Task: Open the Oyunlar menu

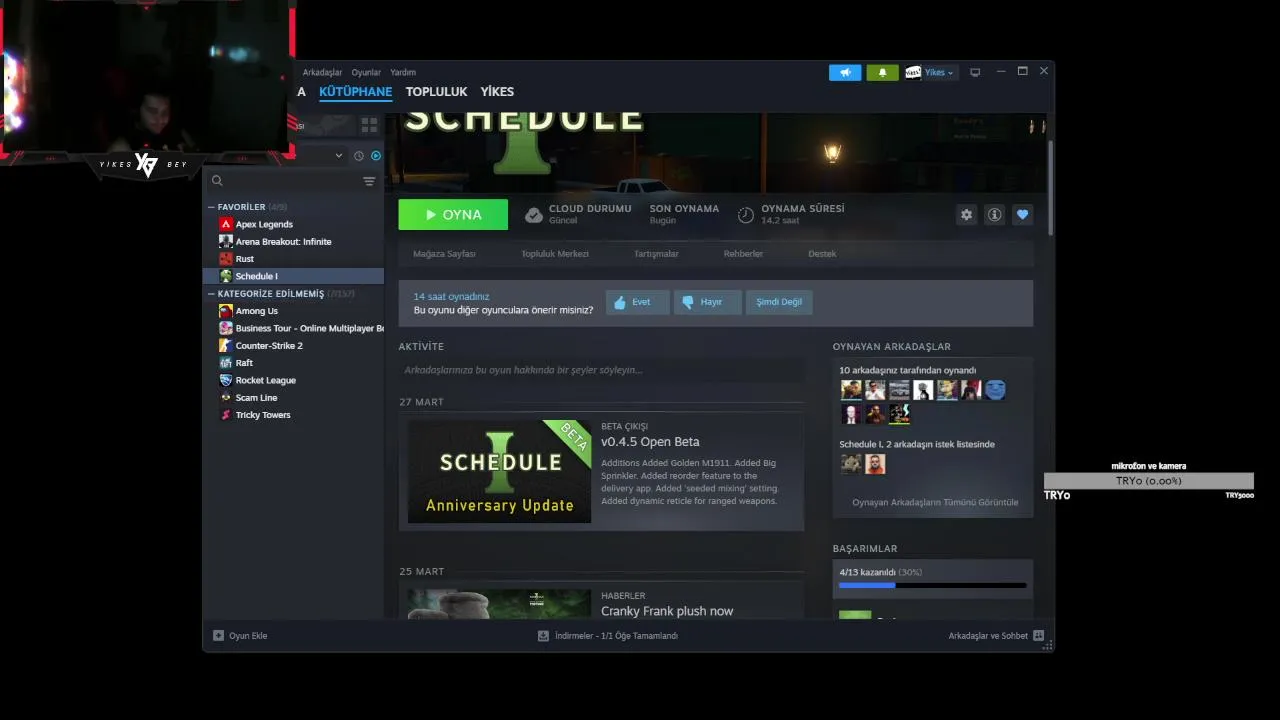Action: [x=366, y=72]
